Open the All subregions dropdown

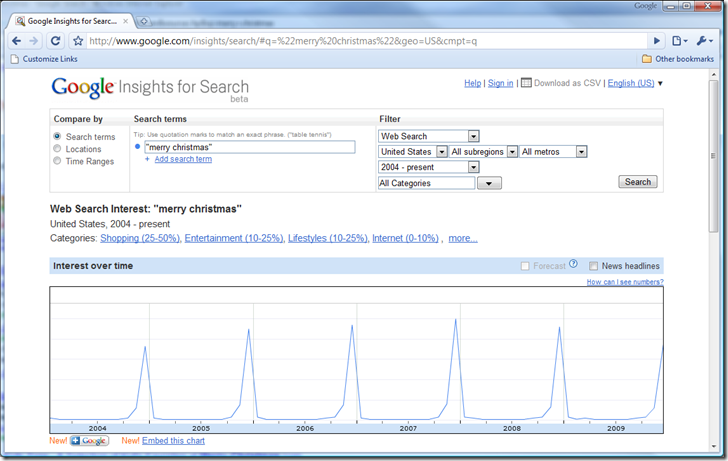(x=483, y=152)
